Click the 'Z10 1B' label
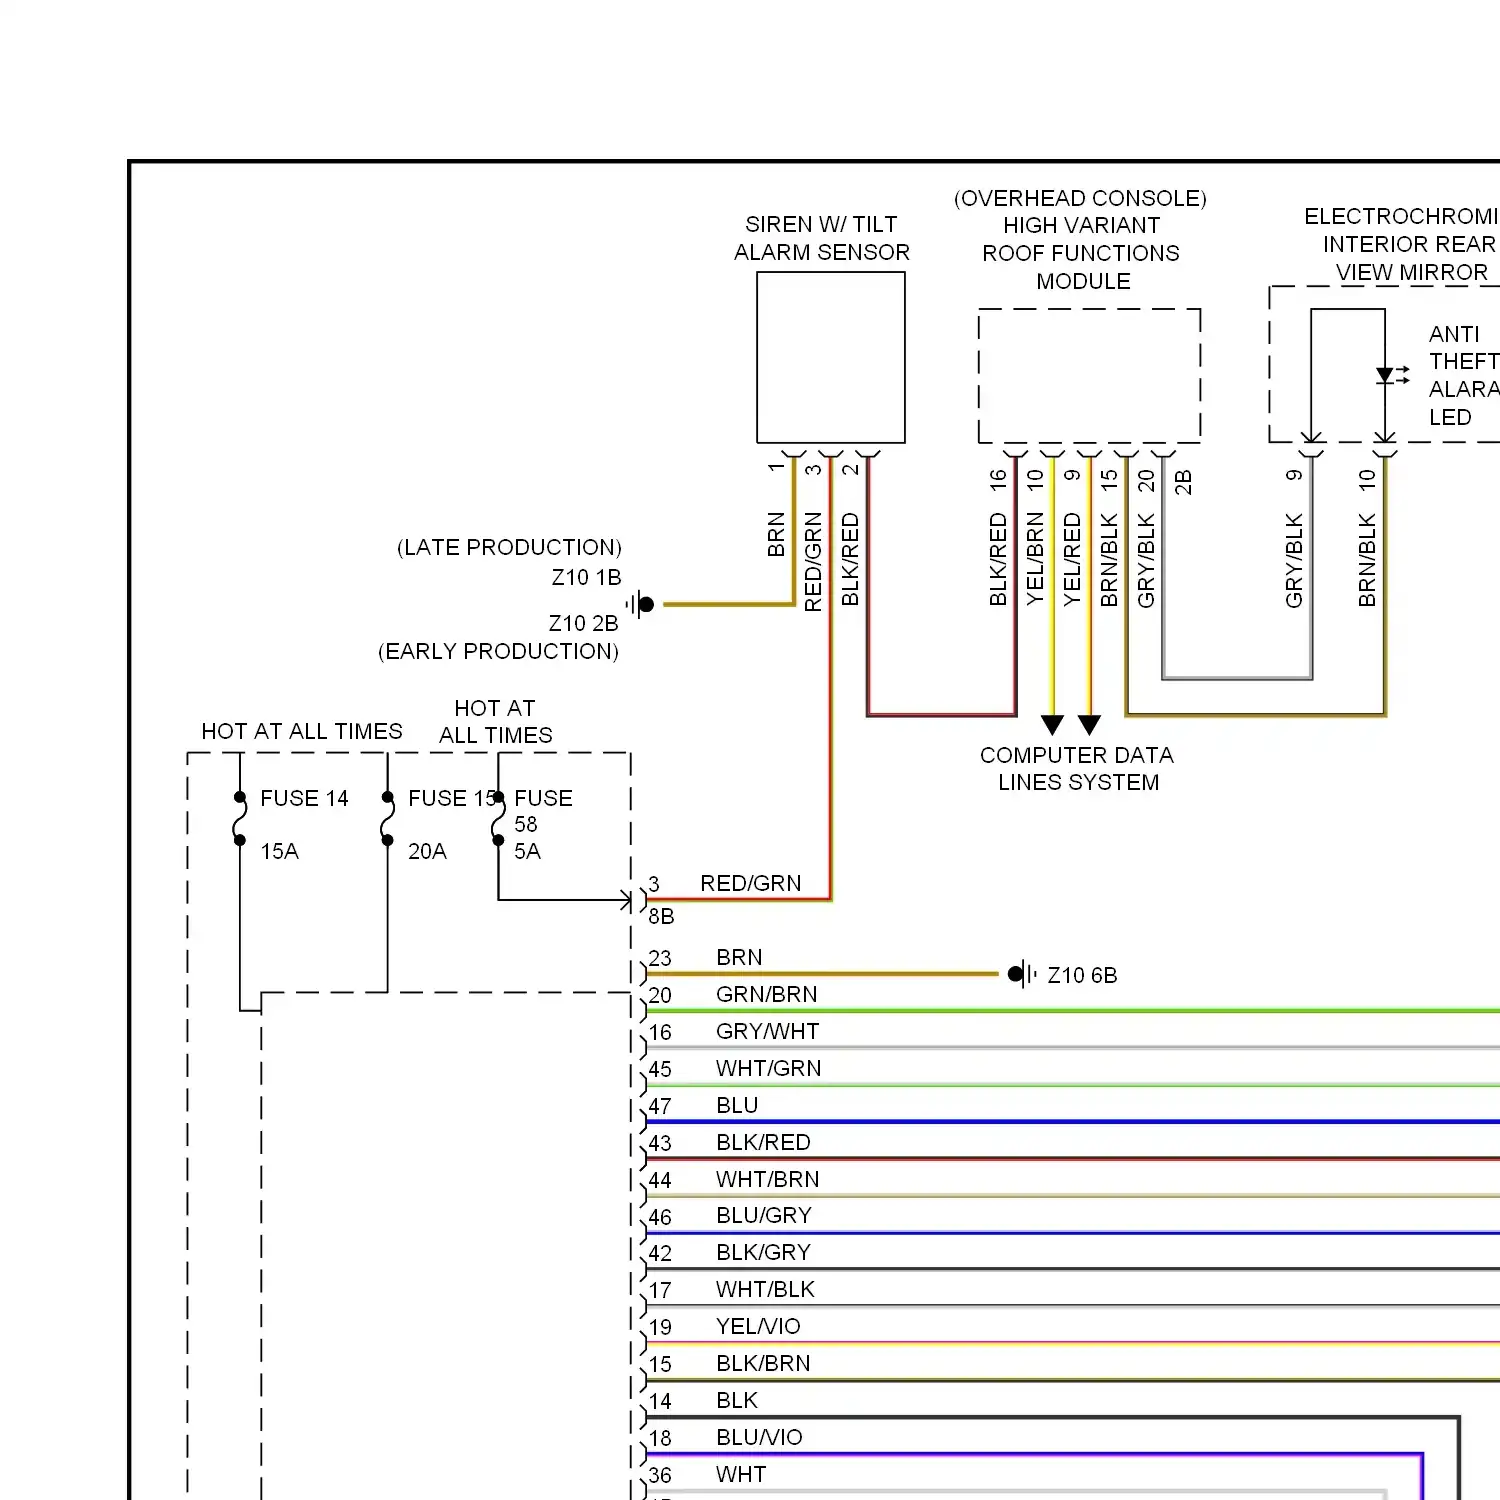1500x1500 pixels. (586, 577)
